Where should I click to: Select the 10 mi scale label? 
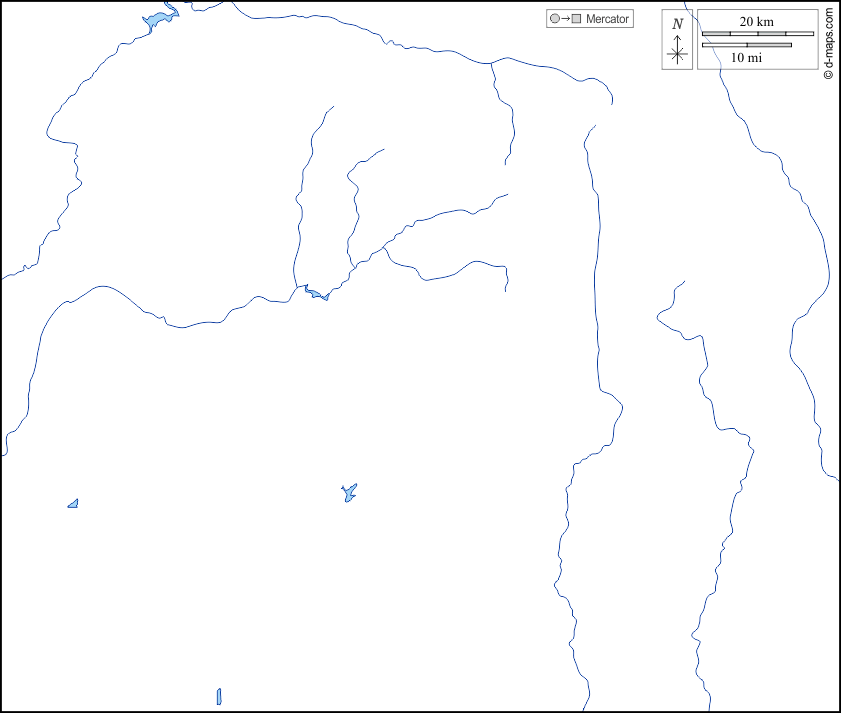pyautogui.click(x=746, y=58)
